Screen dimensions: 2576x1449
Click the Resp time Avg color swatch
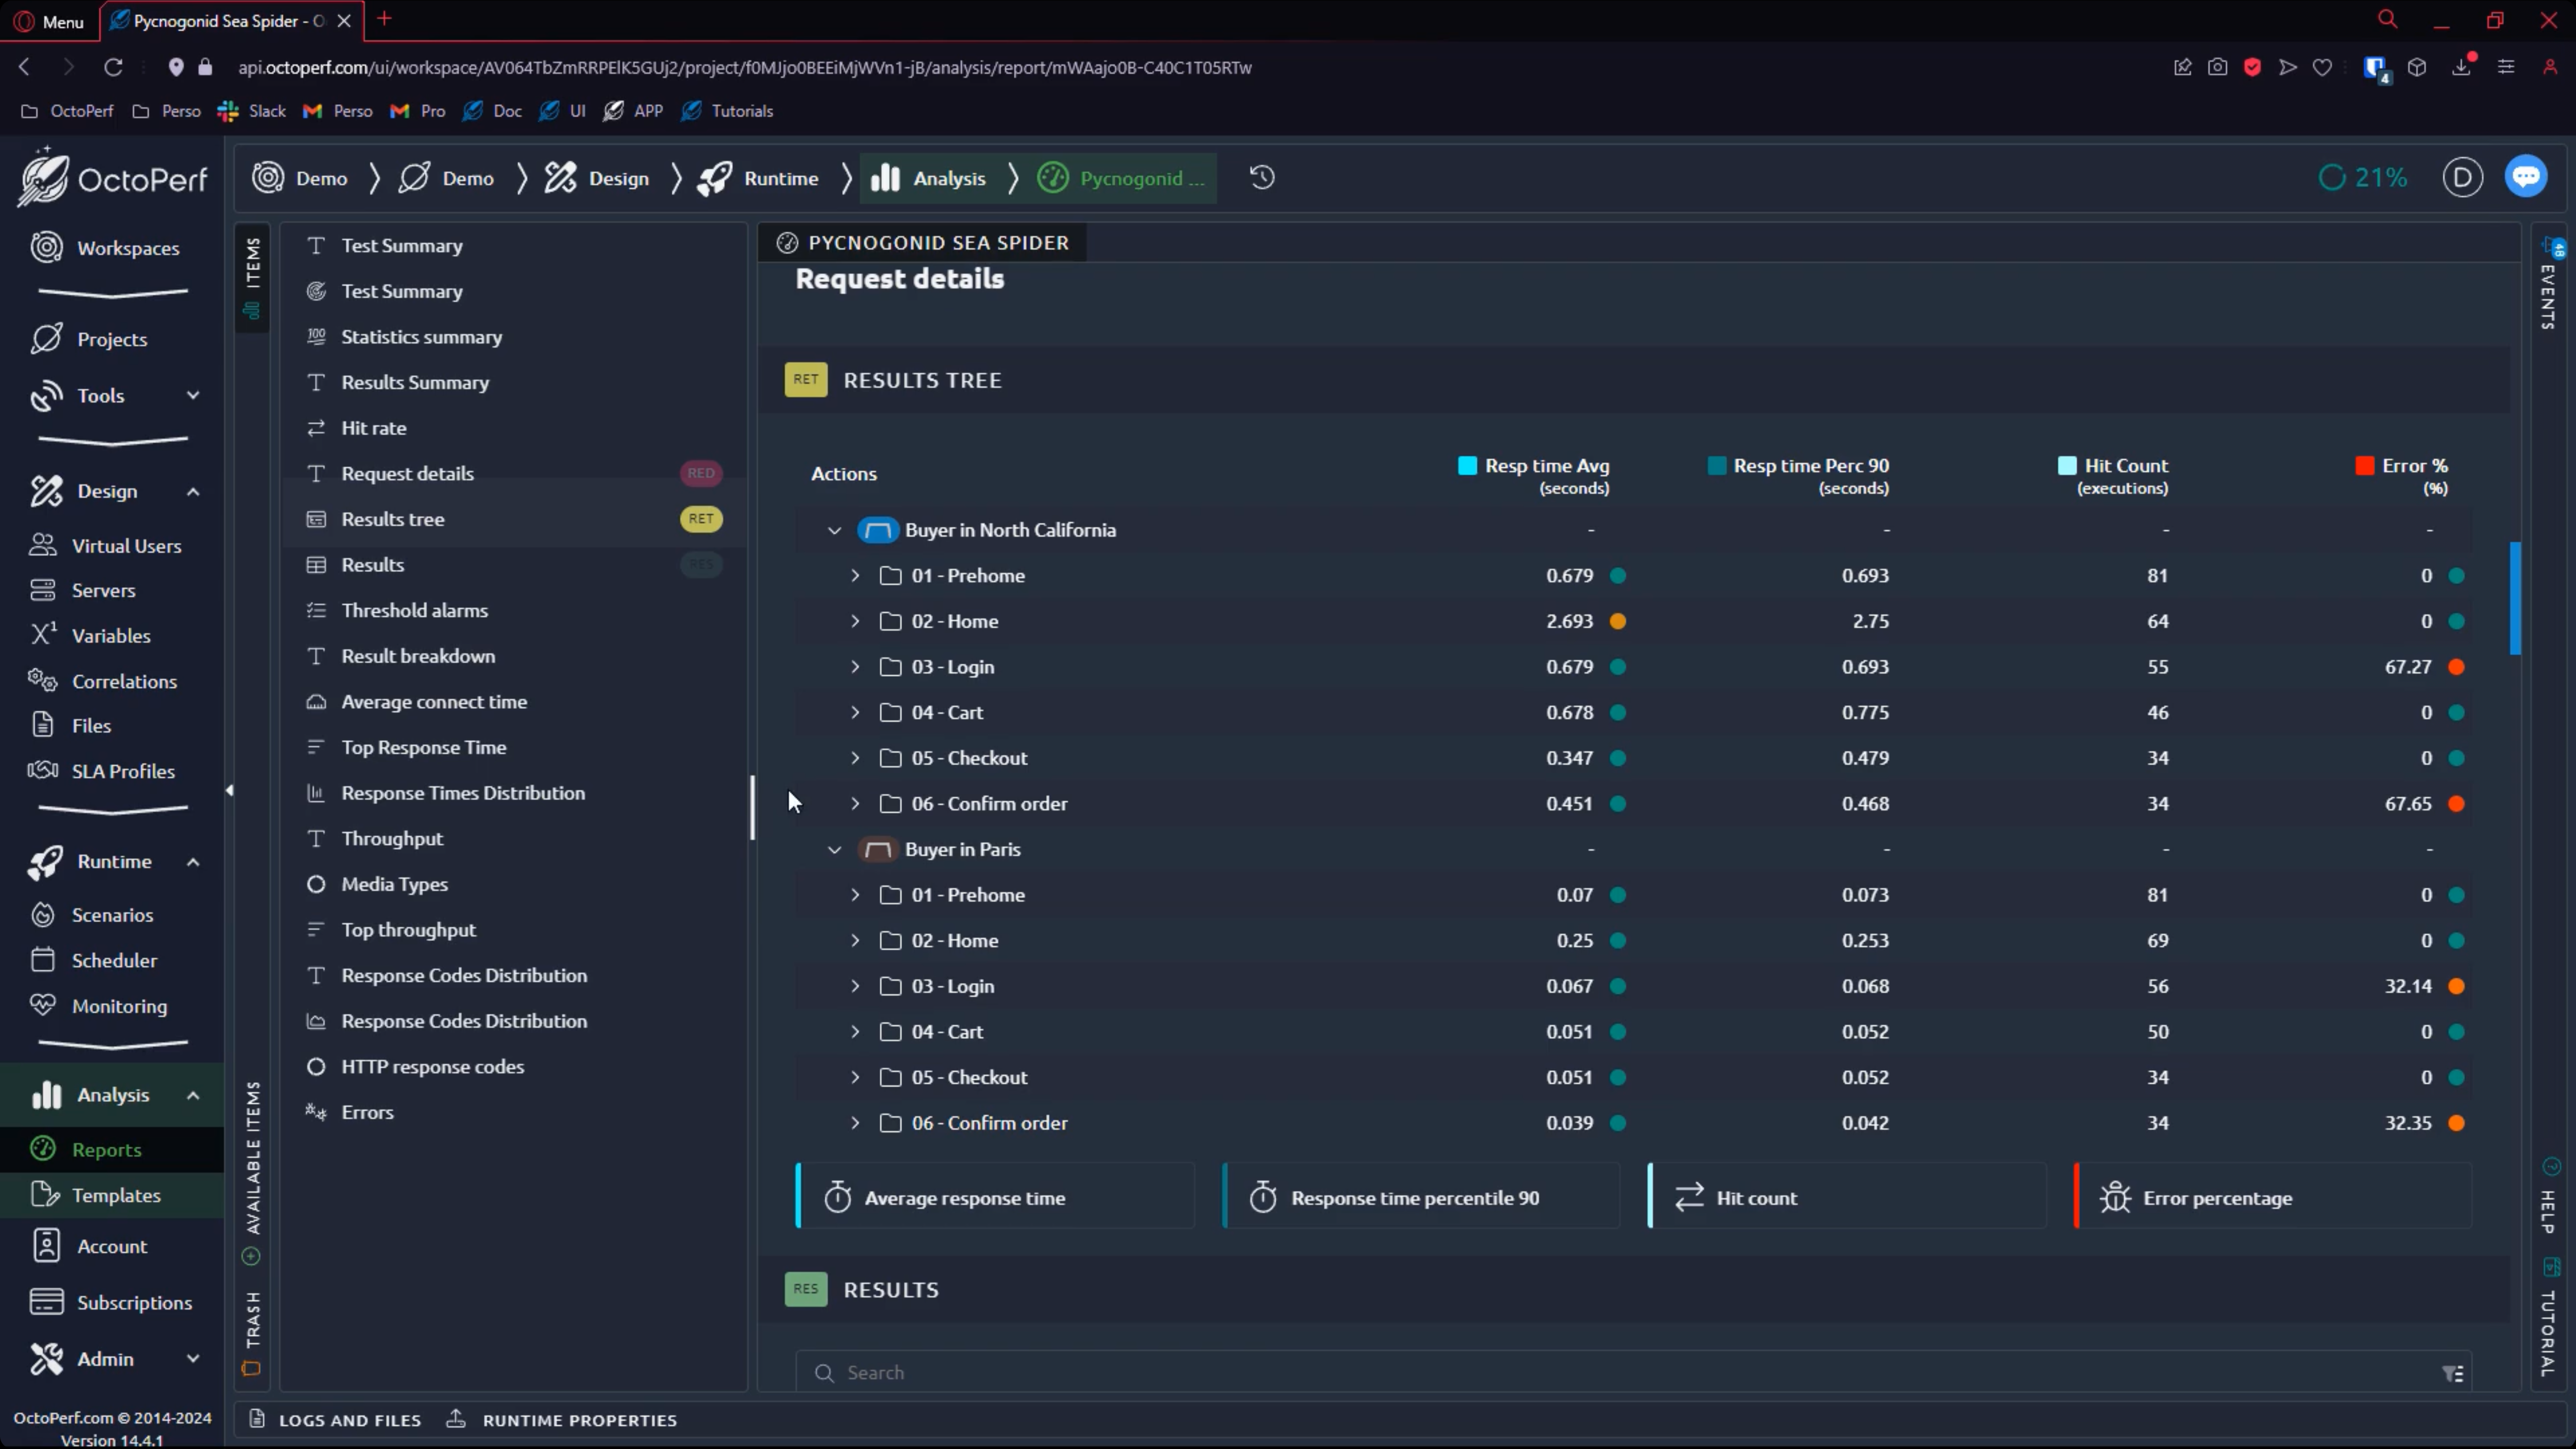pyautogui.click(x=1467, y=465)
